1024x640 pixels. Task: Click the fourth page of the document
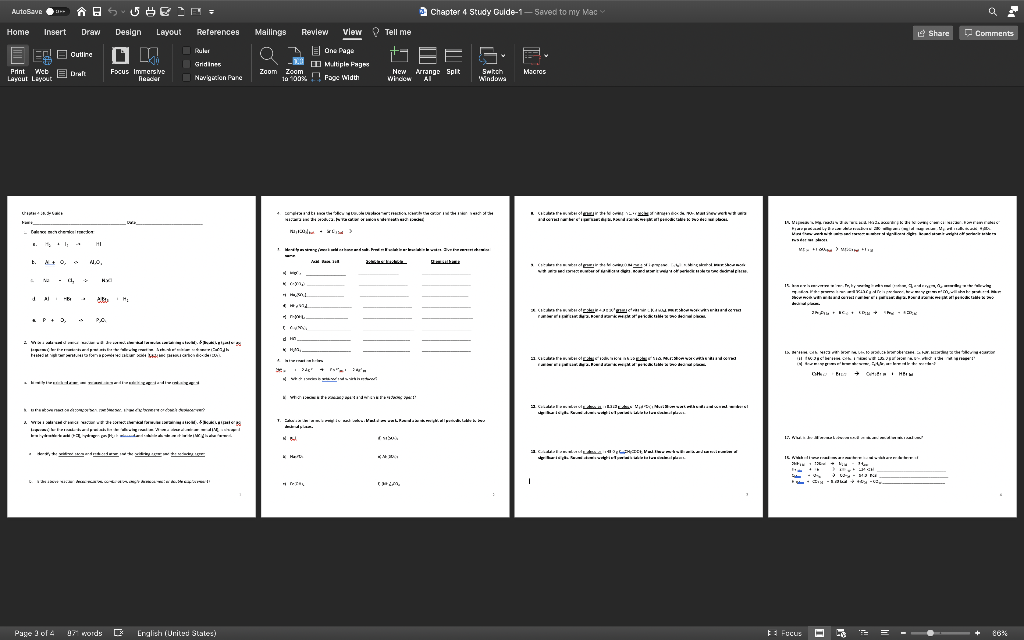(x=892, y=357)
